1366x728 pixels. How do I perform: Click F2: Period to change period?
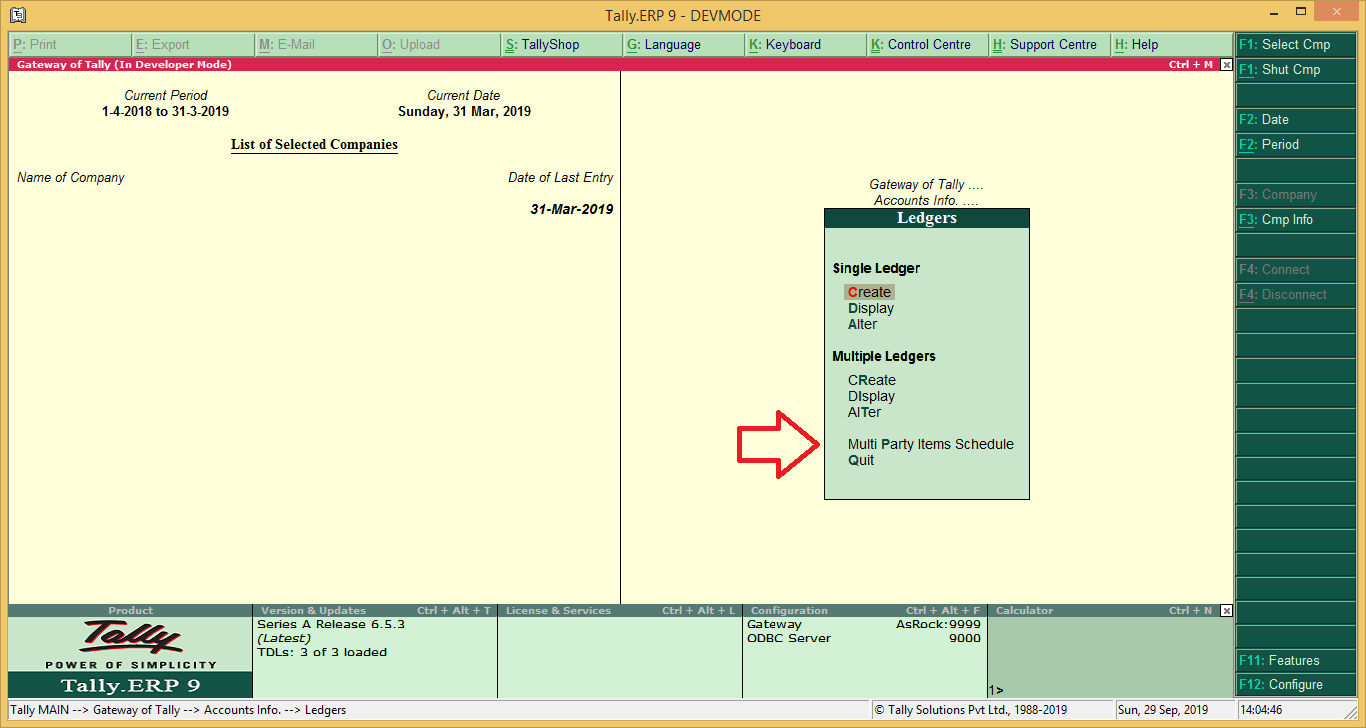1295,144
